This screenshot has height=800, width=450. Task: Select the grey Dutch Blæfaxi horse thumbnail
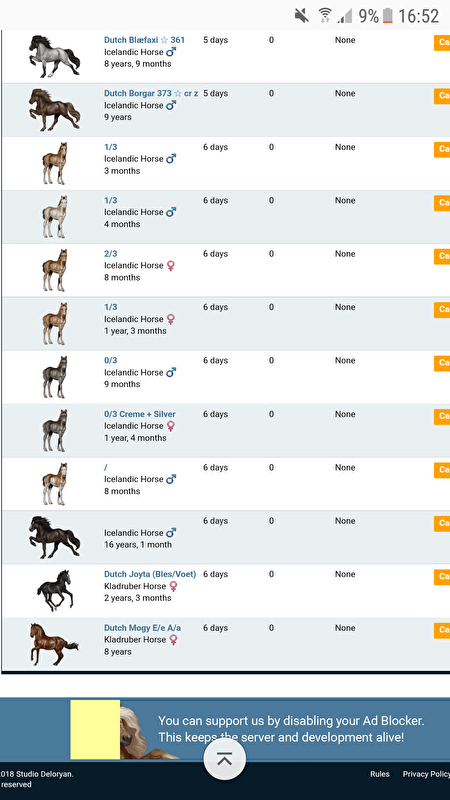[x=54, y=56]
